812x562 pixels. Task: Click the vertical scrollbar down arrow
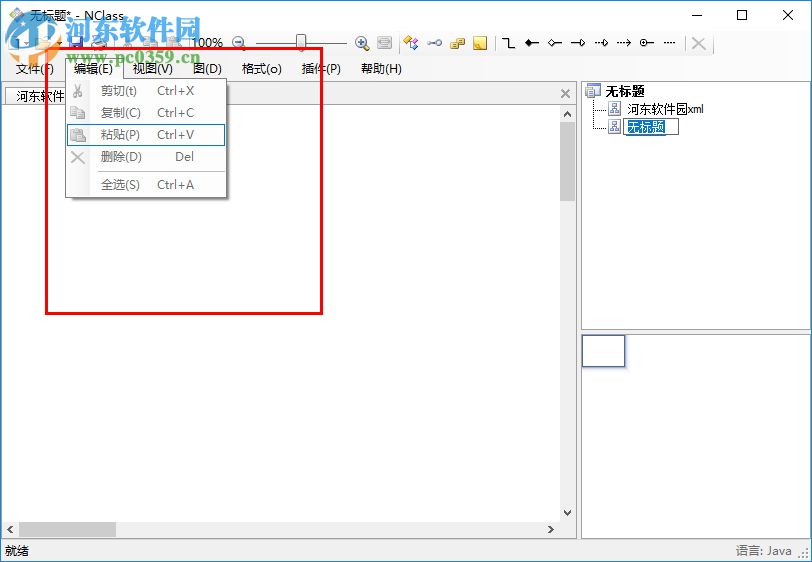568,513
